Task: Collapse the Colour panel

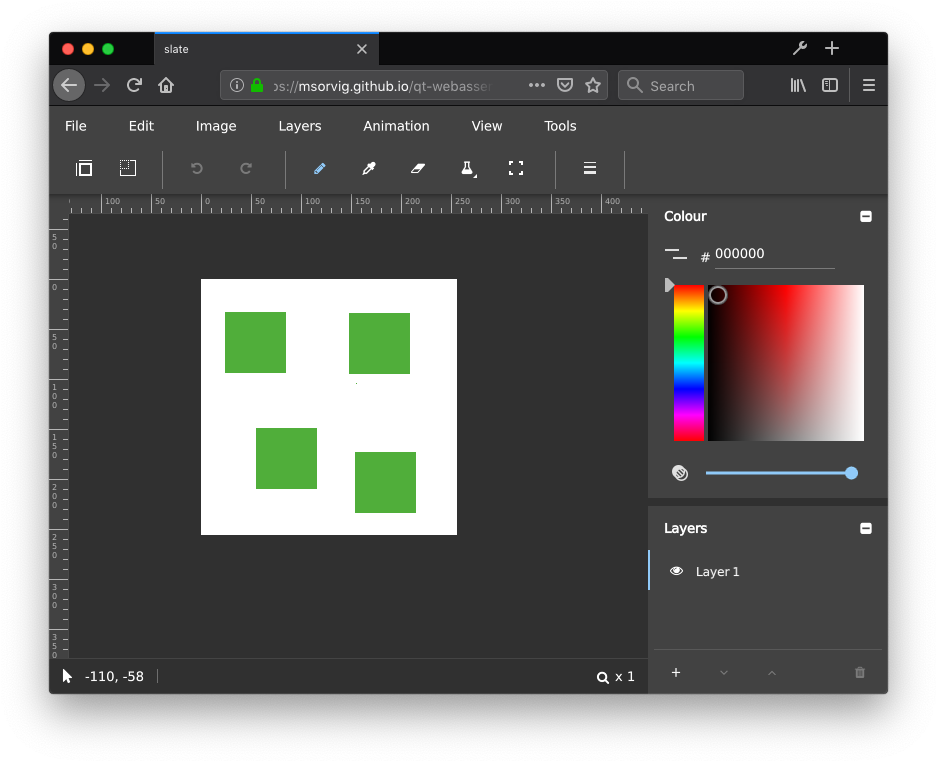Action: point(866,216)
